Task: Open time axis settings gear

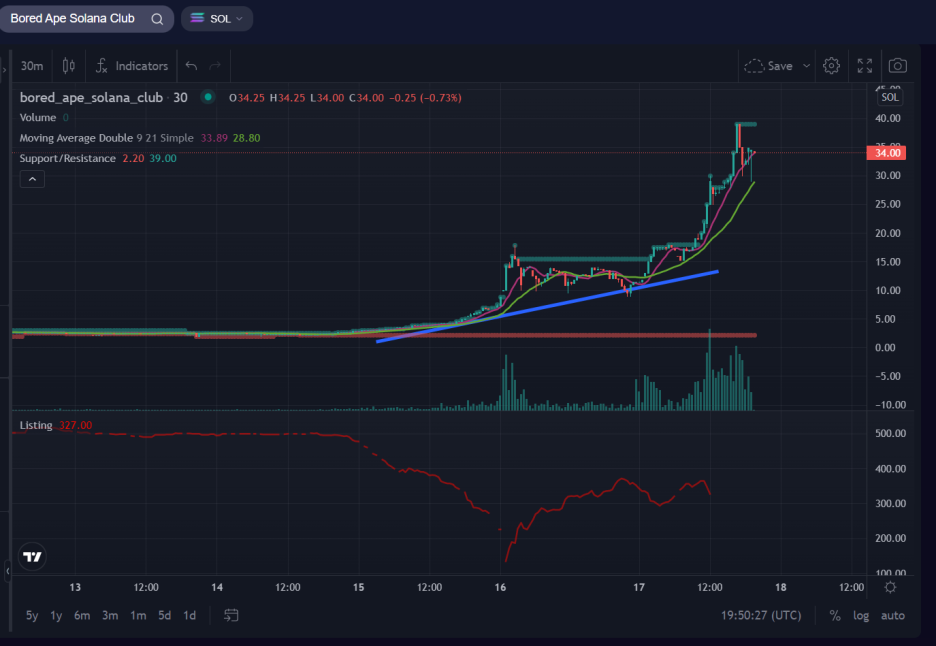Action: (x=890, y=587)
